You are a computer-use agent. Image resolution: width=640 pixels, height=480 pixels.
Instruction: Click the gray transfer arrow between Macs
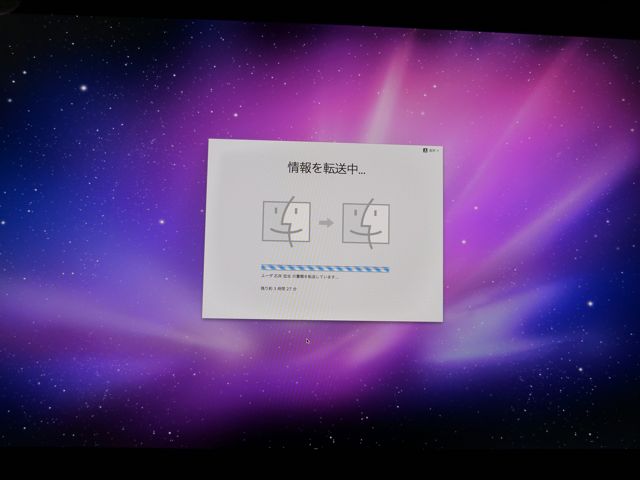click(326, 222)
